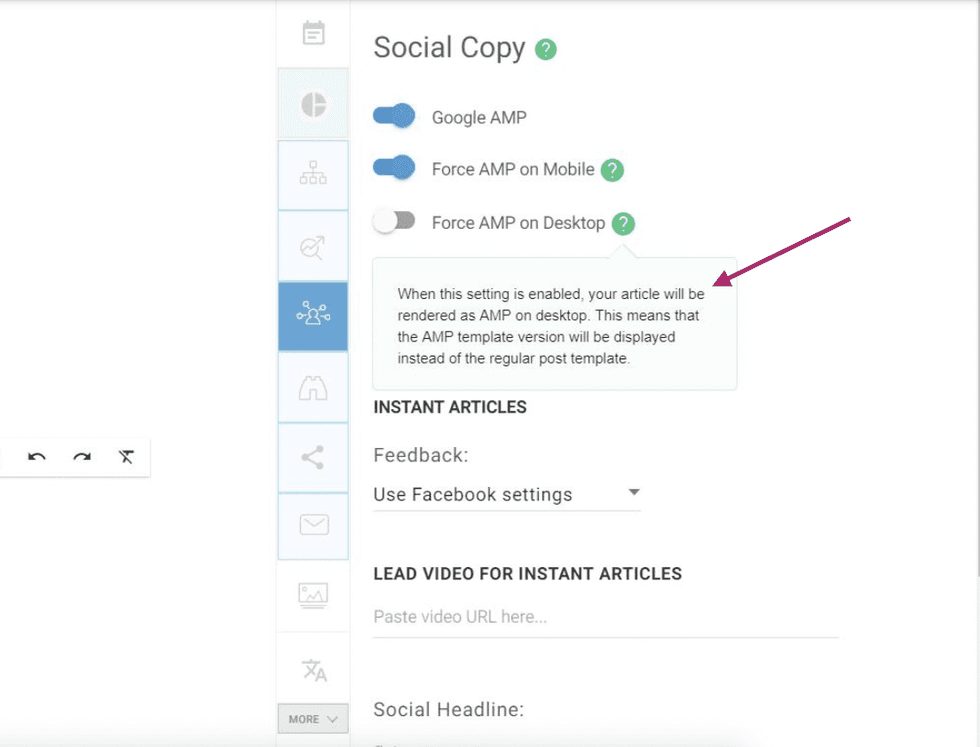
Task: Open the binoculars sidebar tab
Action: click(314, 387)
